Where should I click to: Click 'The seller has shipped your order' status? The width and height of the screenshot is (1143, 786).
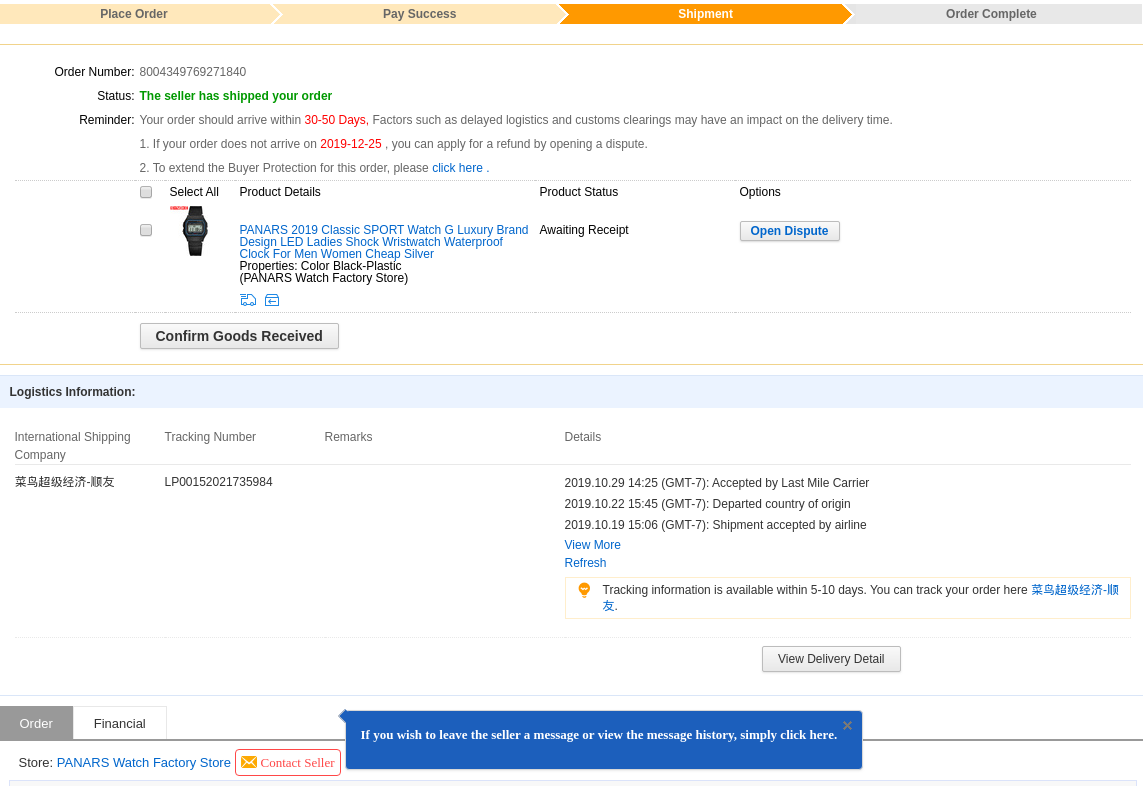pyautogui.click(x=235, y=96)
